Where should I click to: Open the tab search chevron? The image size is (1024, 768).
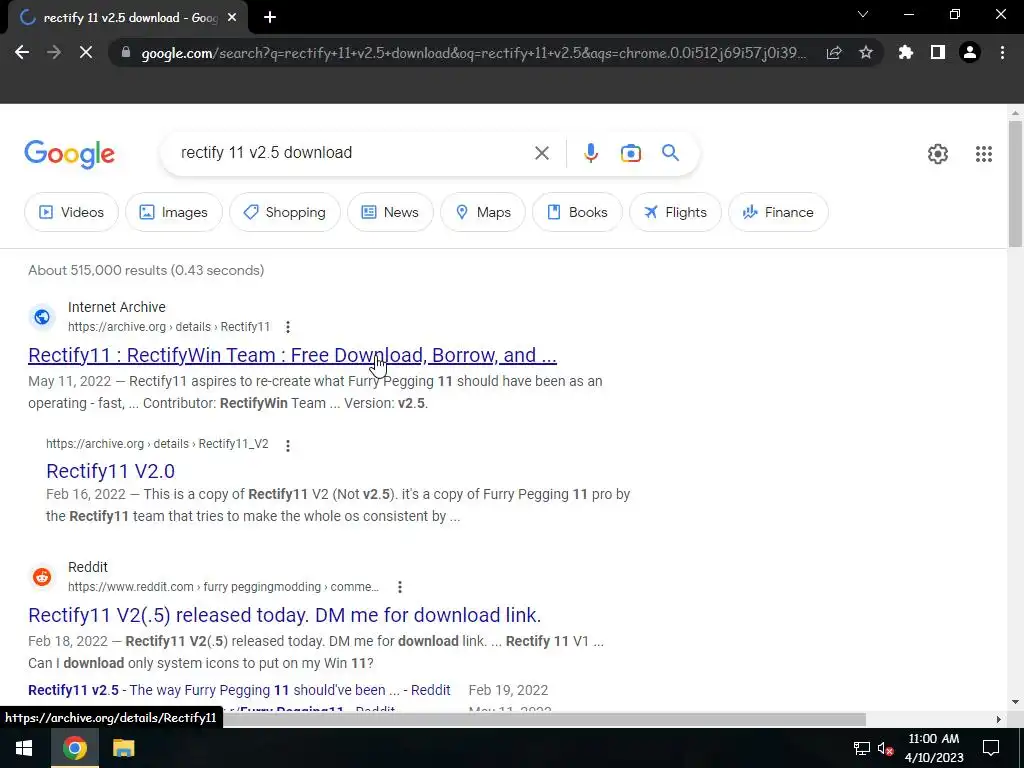863,14
